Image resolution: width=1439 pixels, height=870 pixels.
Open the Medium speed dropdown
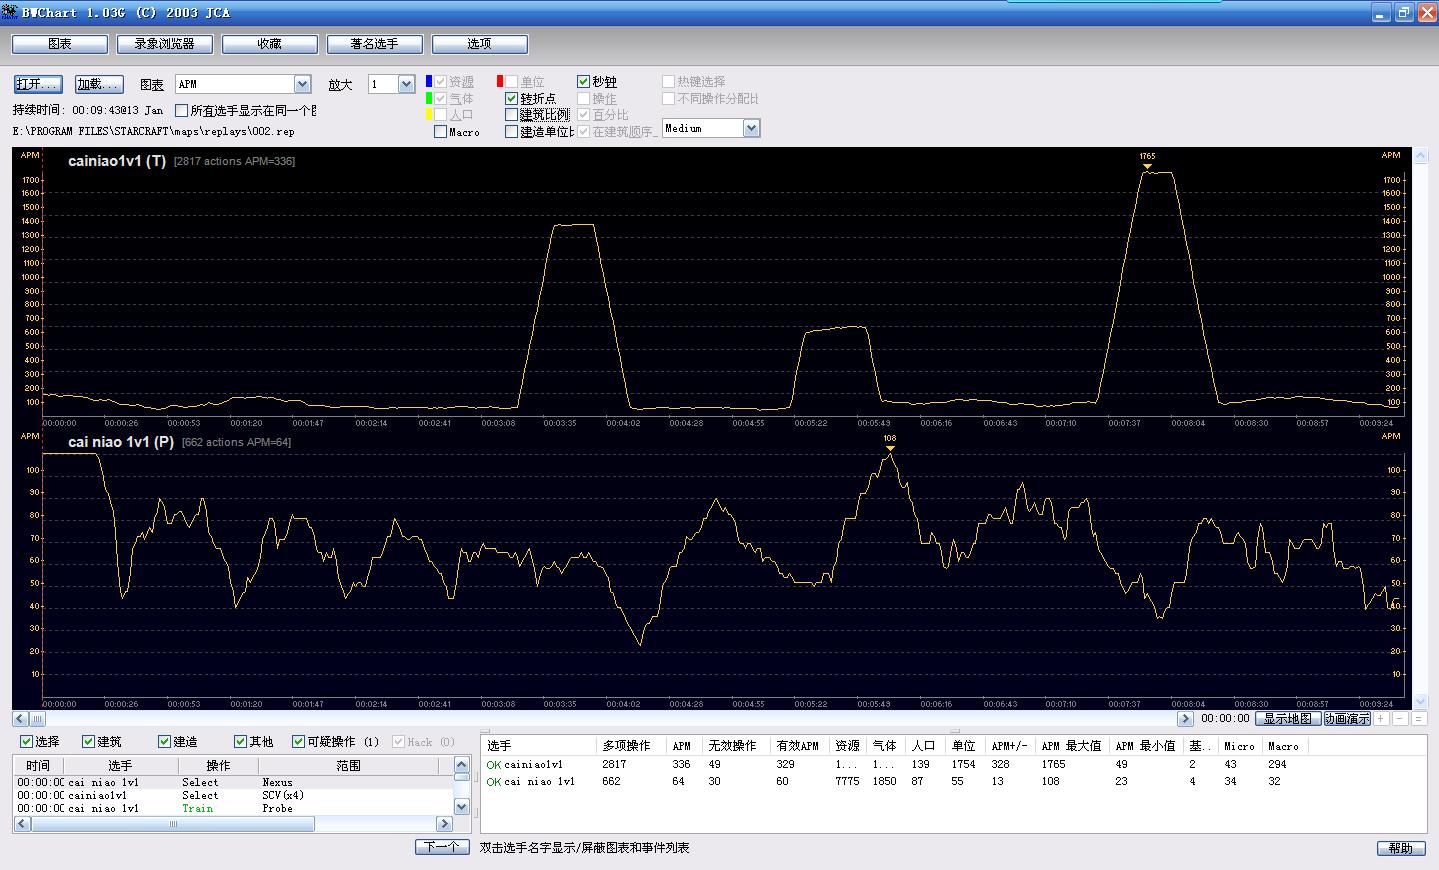pyautogui.click(x=751, y=128)
